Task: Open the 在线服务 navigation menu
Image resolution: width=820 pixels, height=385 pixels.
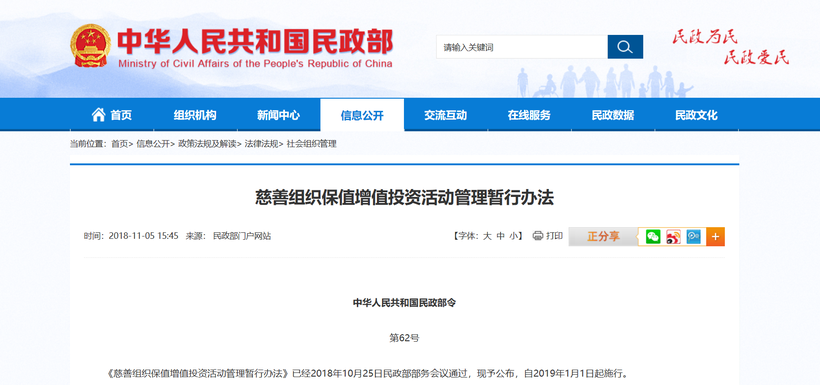Action: coord(529,115)
